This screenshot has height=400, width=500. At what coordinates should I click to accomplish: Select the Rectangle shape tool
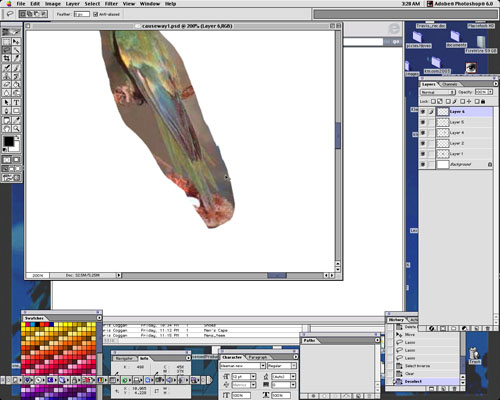pyautogui.click(x=16, y=111)
